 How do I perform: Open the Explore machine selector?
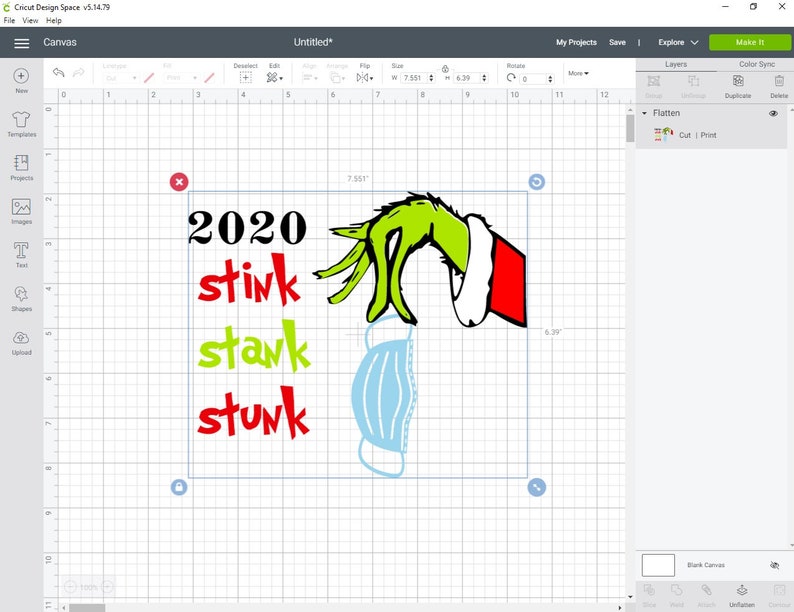coord(678,43)
